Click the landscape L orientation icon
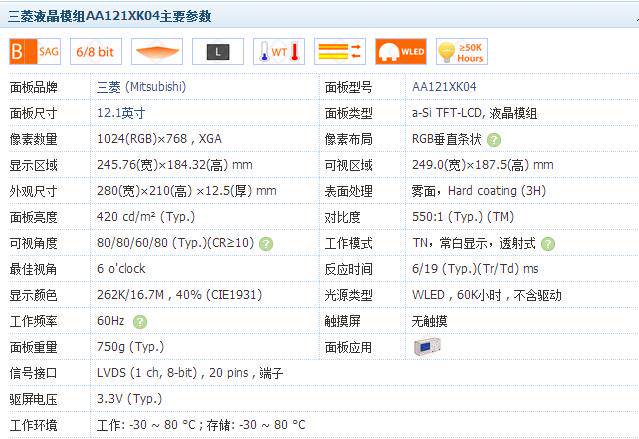Image resolution: width=639 pixels, height=439 pixels. point(218,52)
